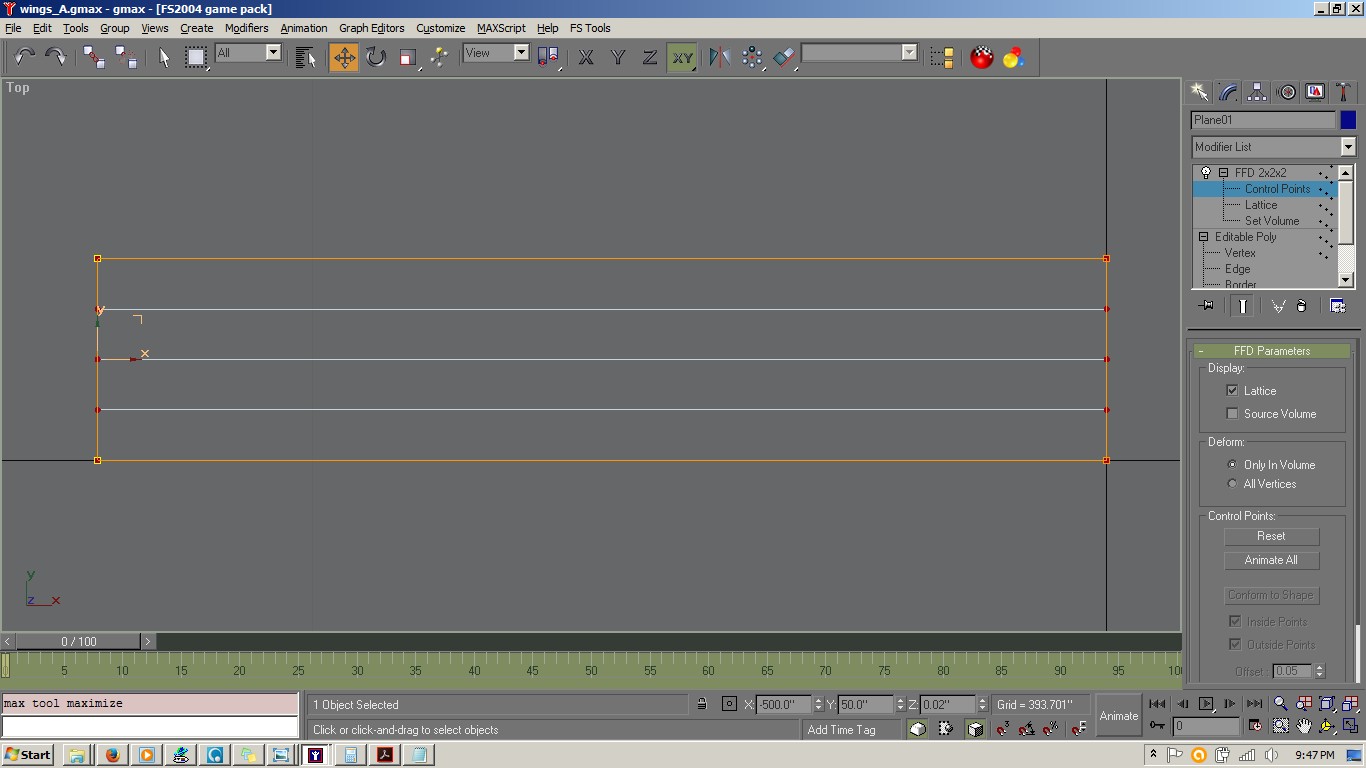The height and width of the screenshot is (768, 1366).
Task: Click the Zoom Extents All icon
Action: click(x=1350, y=704)
